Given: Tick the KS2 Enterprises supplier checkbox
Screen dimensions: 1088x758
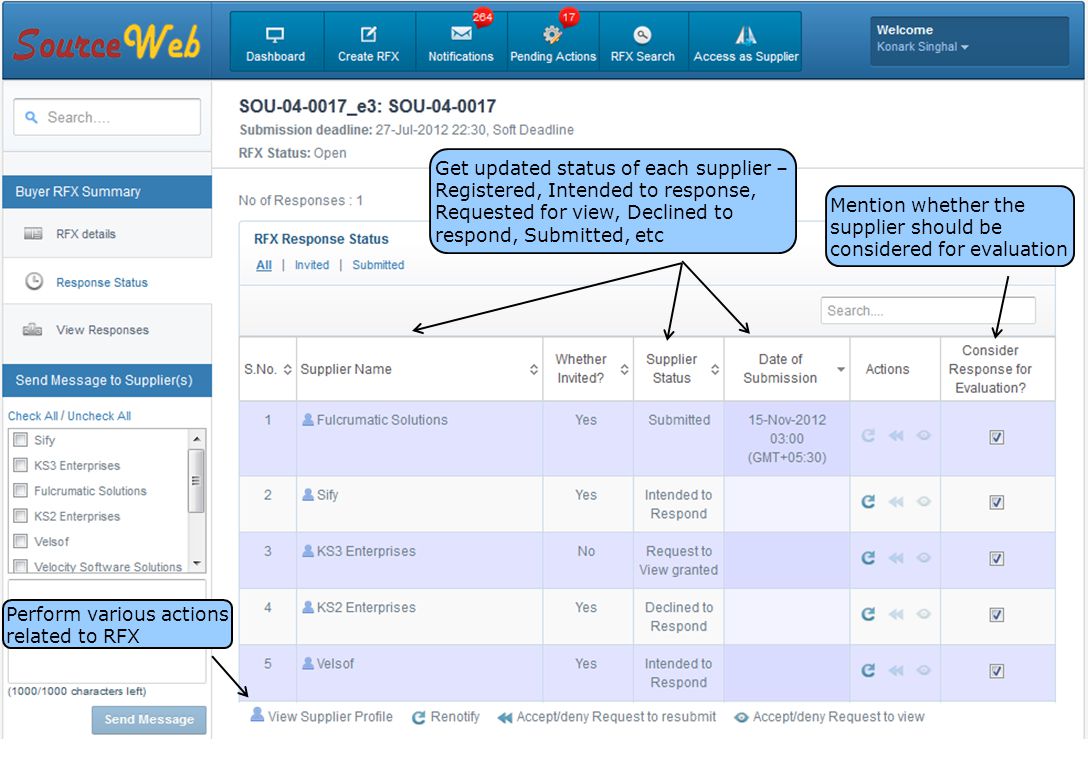Looking at the screenshot, I should (21, 516).
